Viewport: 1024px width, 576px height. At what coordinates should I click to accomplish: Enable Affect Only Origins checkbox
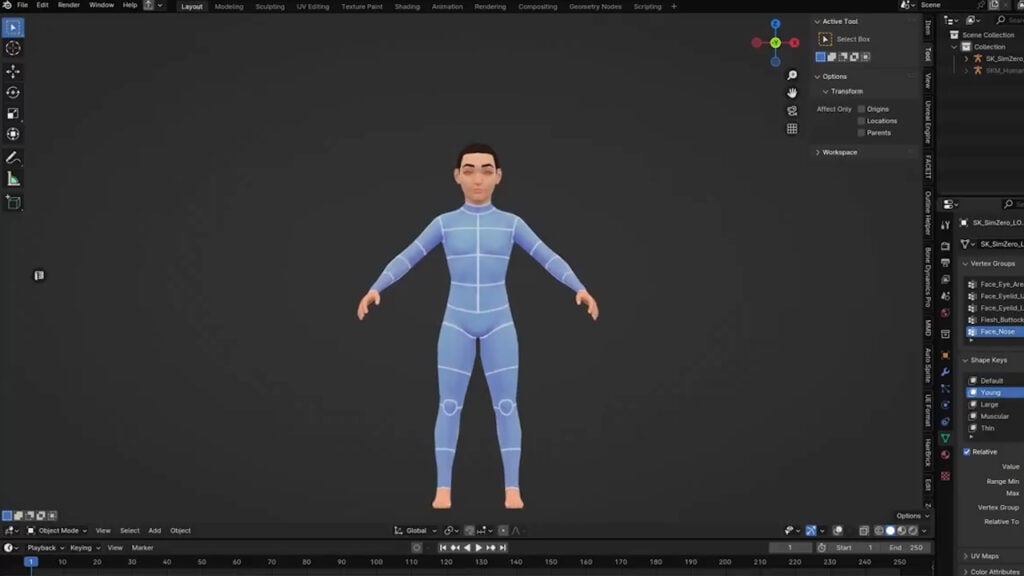click(862, 109)
